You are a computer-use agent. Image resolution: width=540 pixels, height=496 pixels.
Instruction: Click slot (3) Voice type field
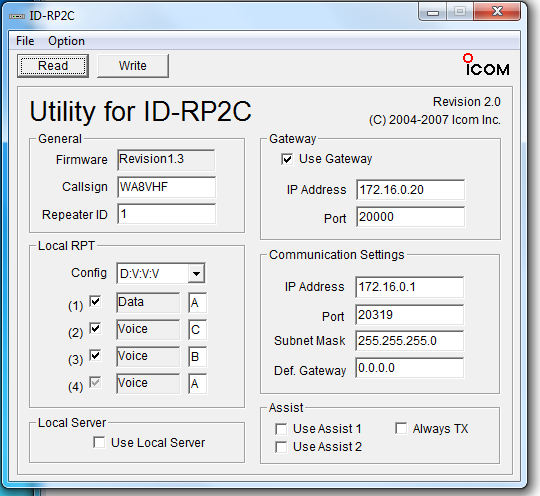tap(148, 356)
